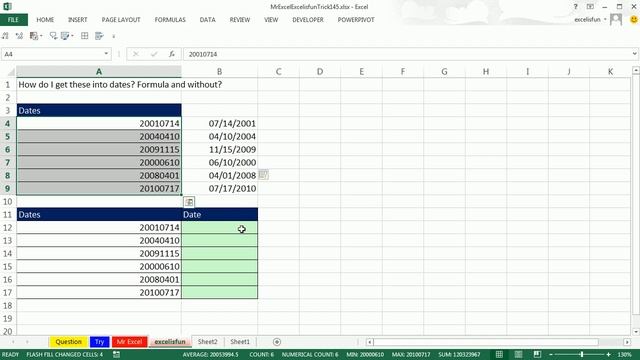The width and height of the screenshot is (640, 360).
Task: Click the macro recording icon in status bar
Action: pos(116,354)
